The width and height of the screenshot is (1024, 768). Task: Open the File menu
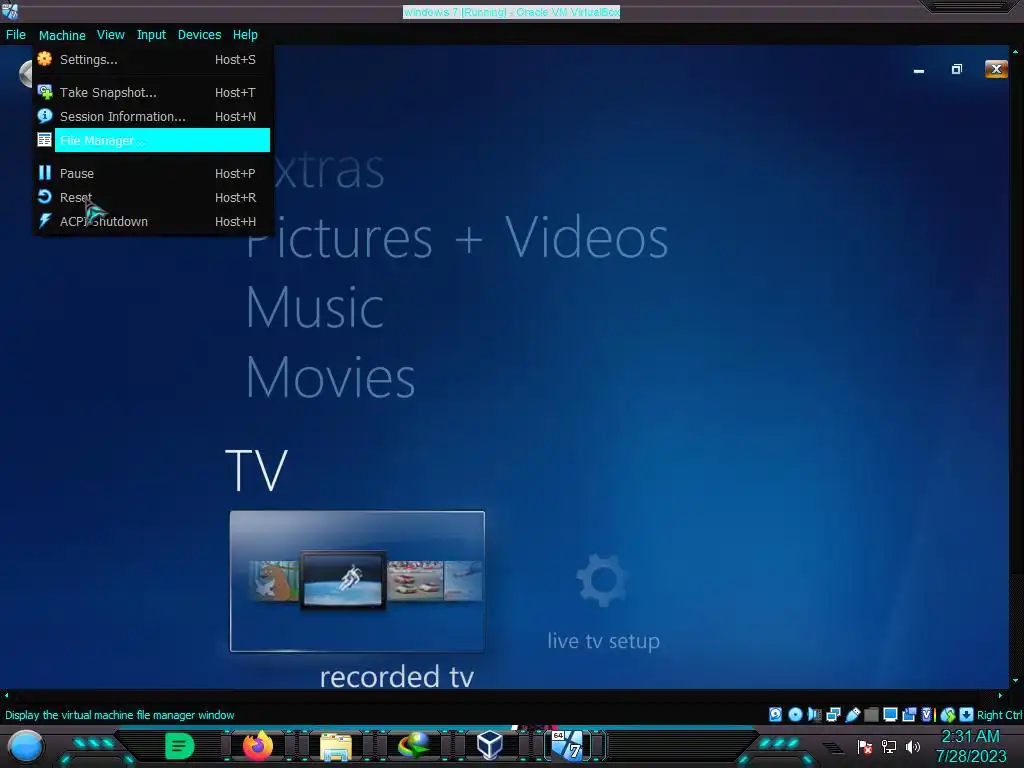click(16, 35)
